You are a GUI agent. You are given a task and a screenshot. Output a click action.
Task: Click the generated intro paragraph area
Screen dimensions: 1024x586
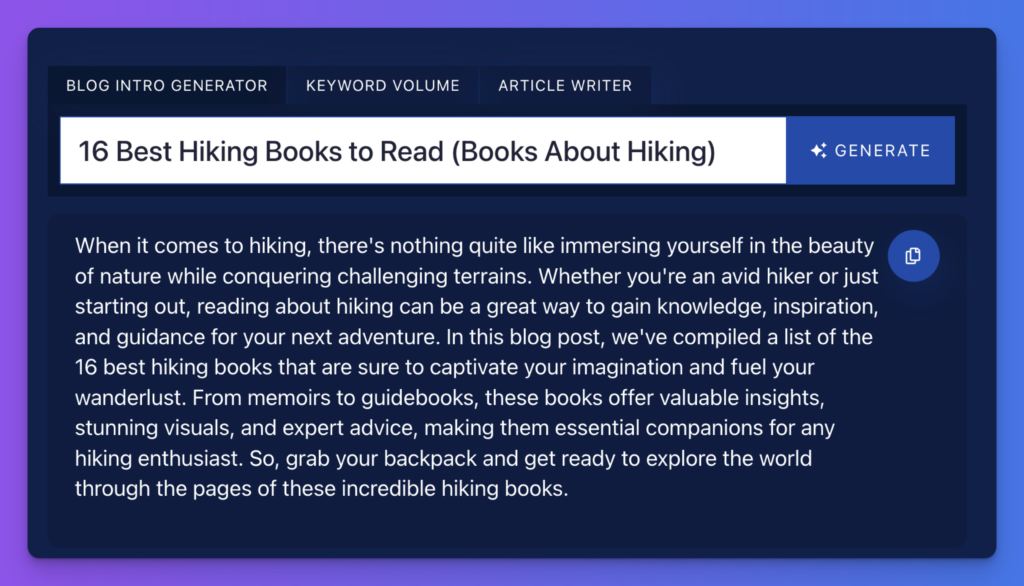pyautogui.click(x=470, y=366)
